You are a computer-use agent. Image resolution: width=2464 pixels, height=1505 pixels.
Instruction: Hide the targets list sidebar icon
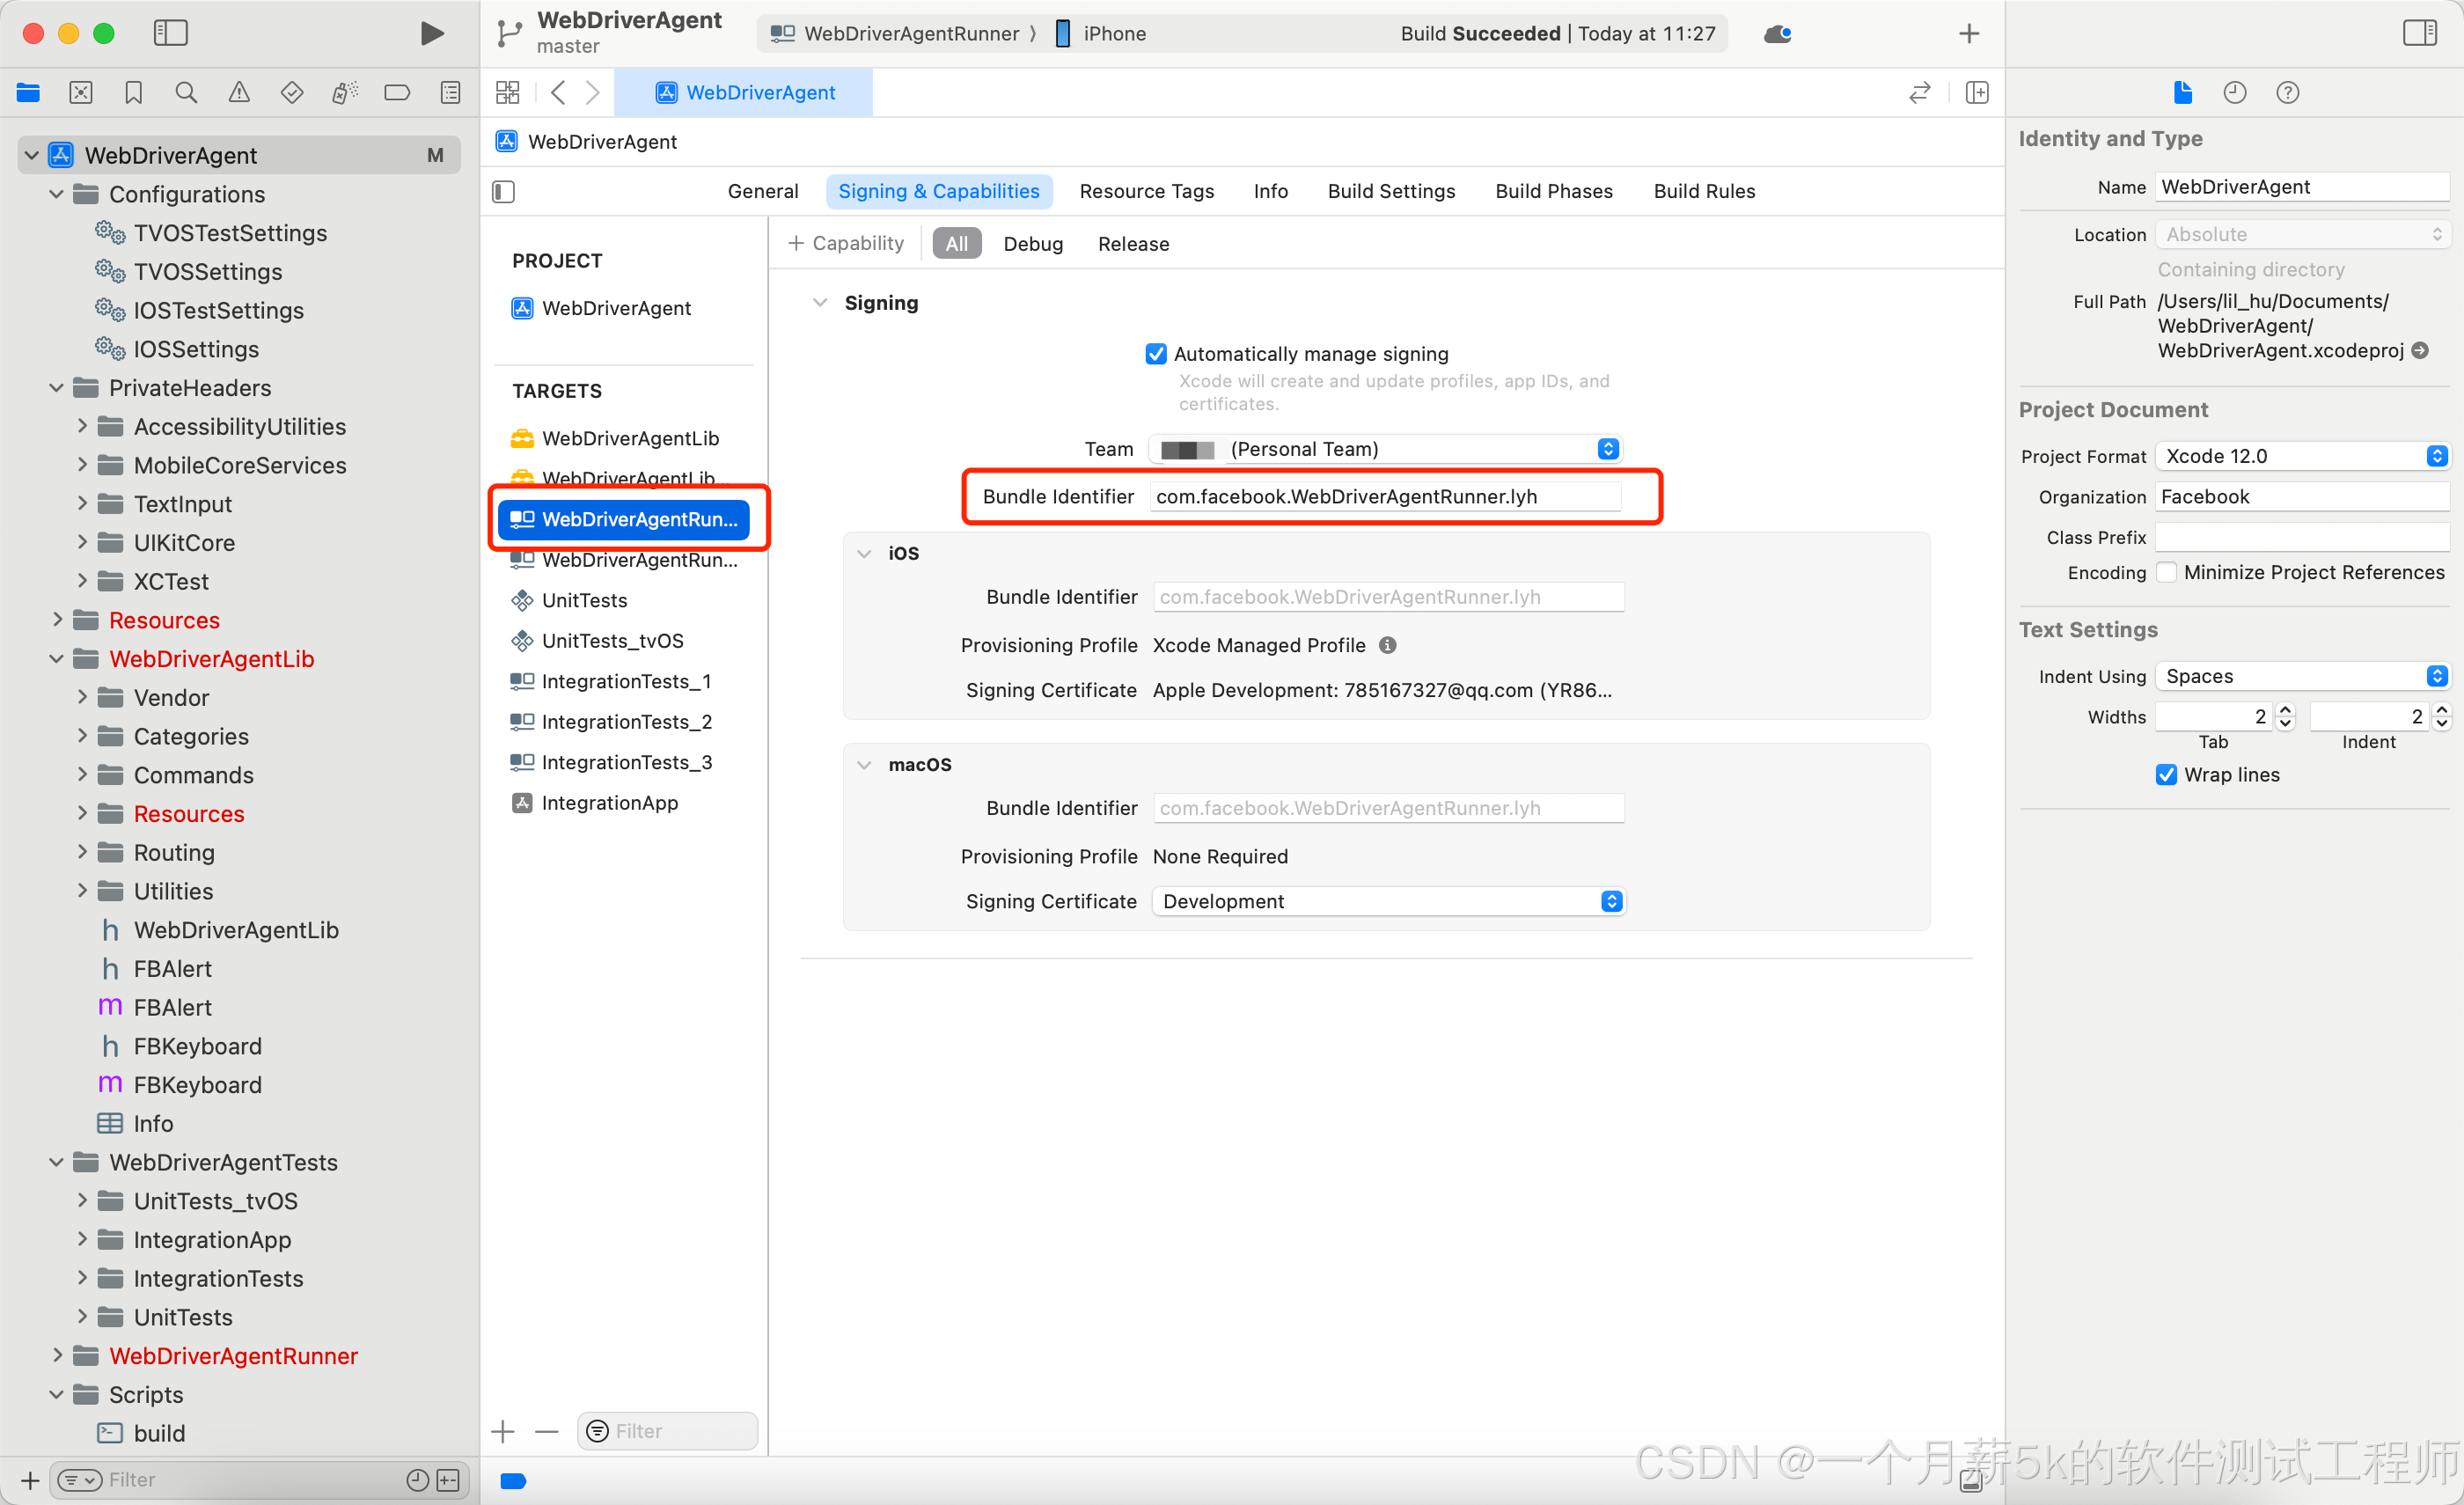[x=503, y=192]
